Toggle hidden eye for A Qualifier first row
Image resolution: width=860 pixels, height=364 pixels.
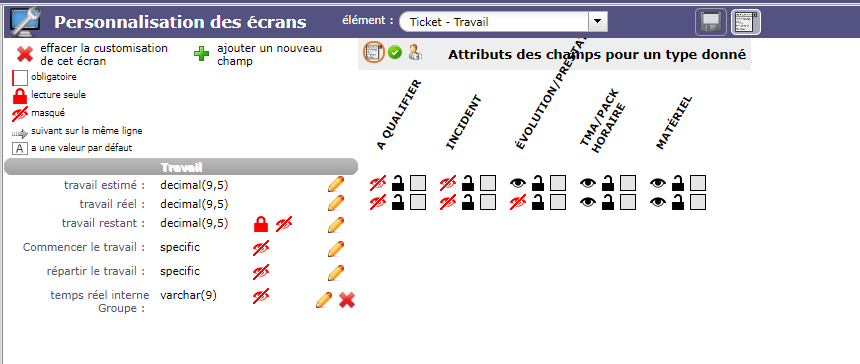tap(378, 183)
